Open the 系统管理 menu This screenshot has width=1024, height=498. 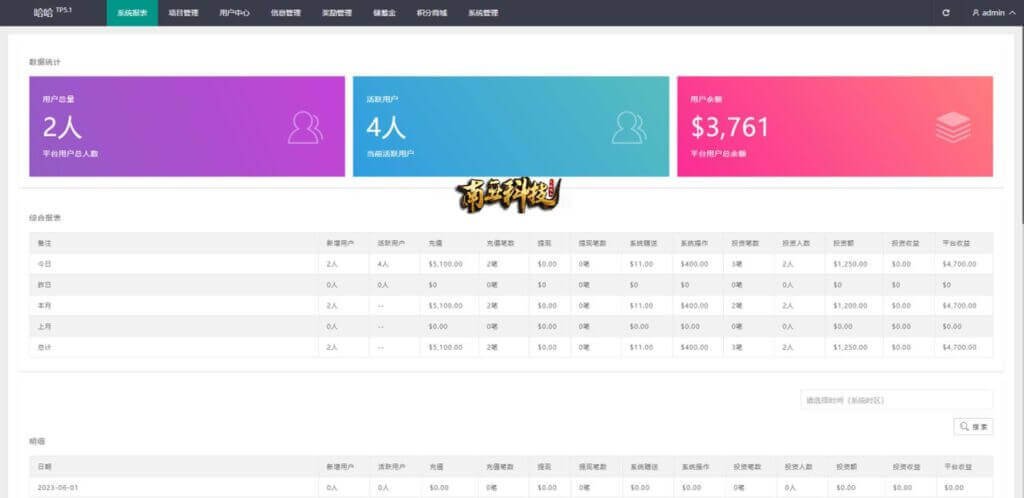[x=483, y=13]
